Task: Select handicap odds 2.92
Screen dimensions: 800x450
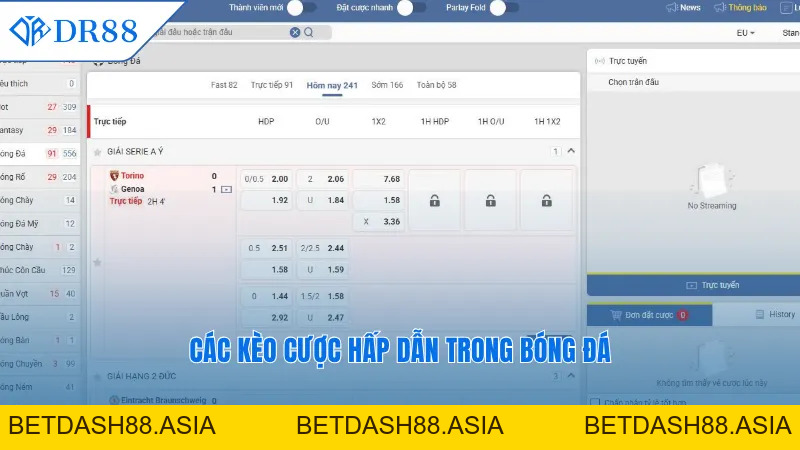Action: pos(266,318)
